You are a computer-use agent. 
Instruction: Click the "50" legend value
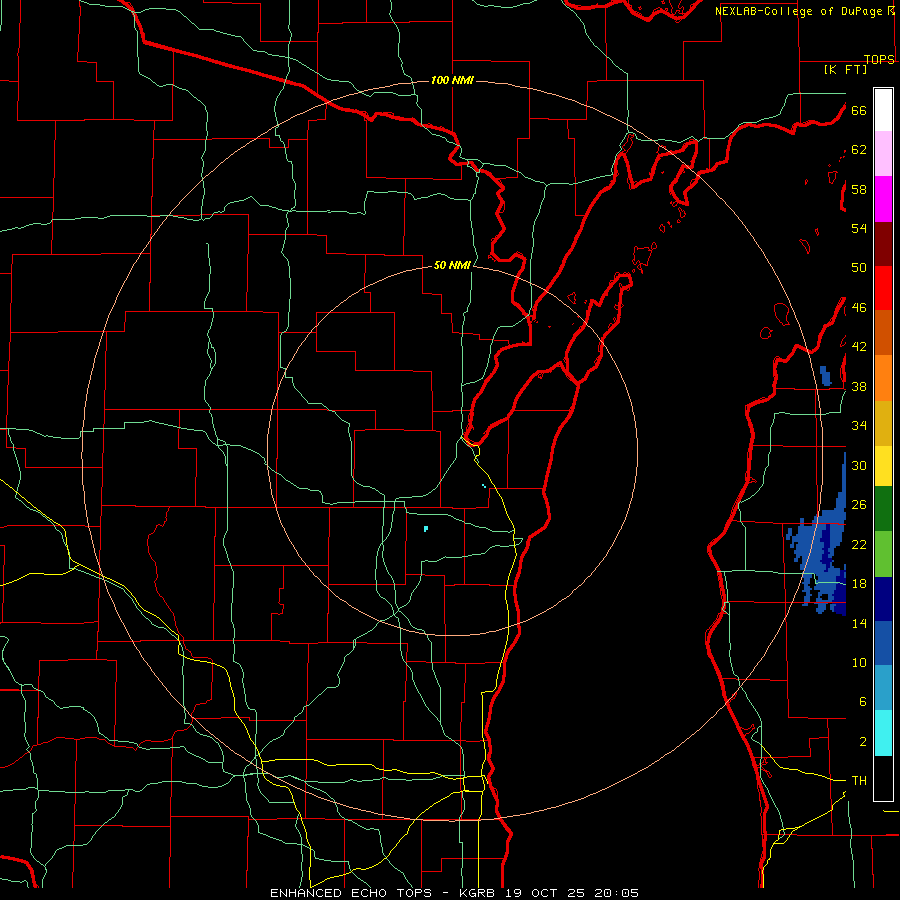point(859,267)
